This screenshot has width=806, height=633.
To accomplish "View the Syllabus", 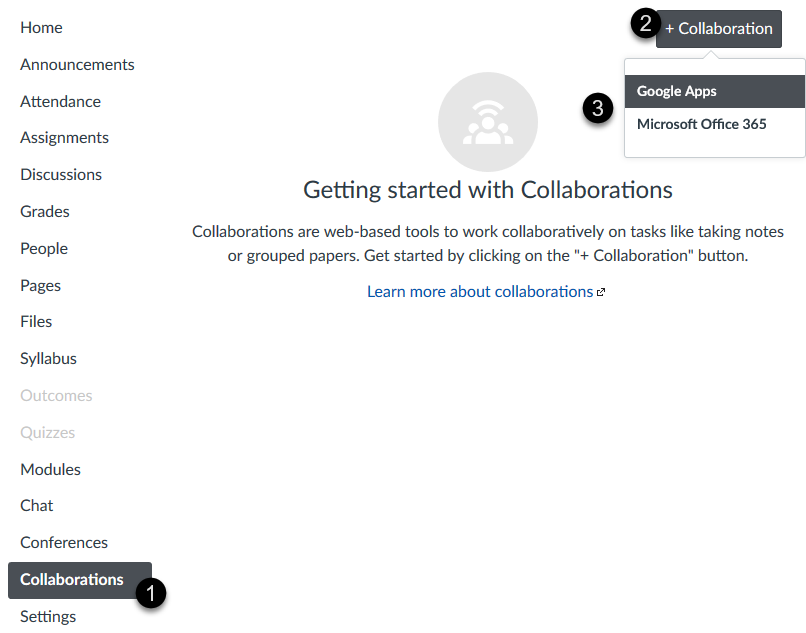I will [x=48, y=358].
